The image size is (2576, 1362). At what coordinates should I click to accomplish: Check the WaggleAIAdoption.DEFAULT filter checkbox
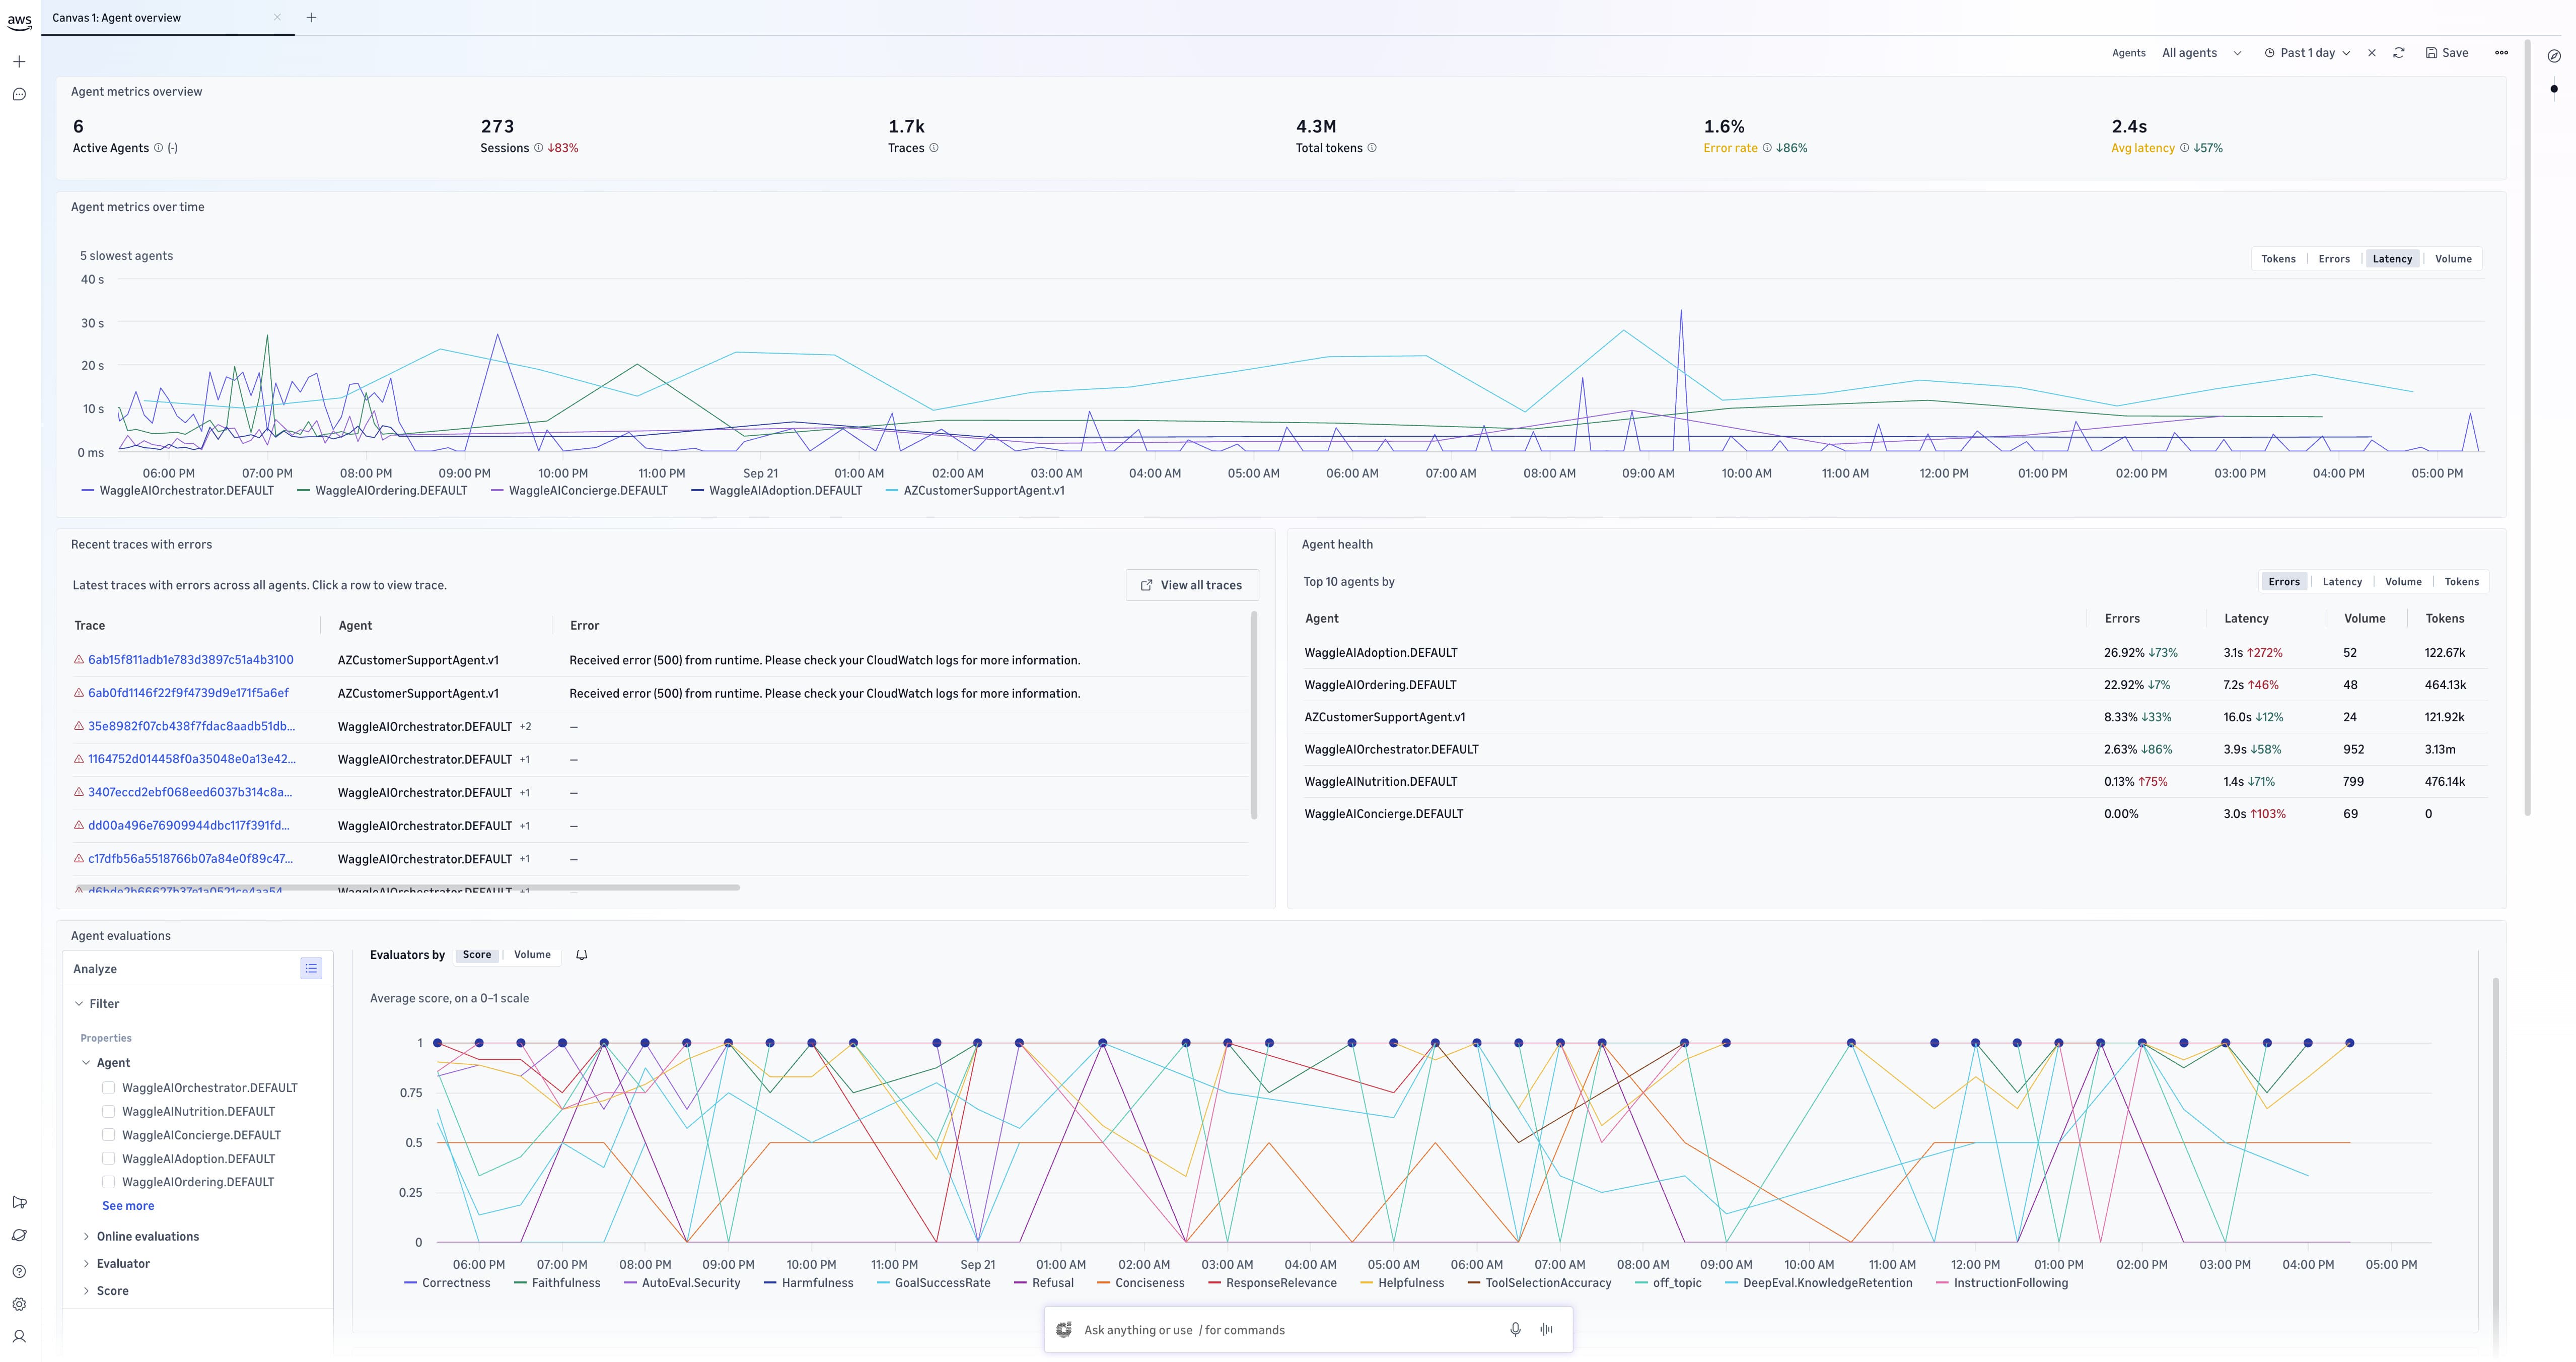coord(108,1159)
